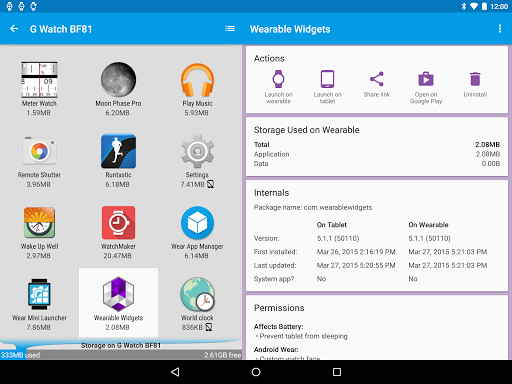Click the Total storage row
The height and width of the screenshot is (384, 512).
pyautogui.click(x=377, y=144)
